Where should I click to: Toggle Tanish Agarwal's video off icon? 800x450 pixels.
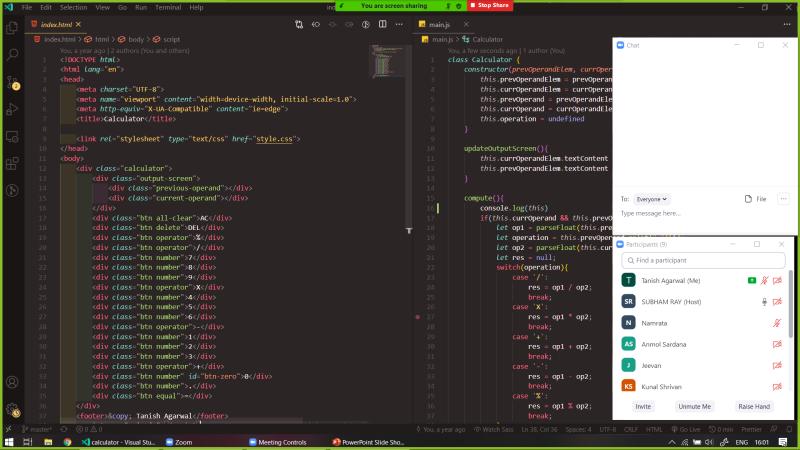point(777,281)
